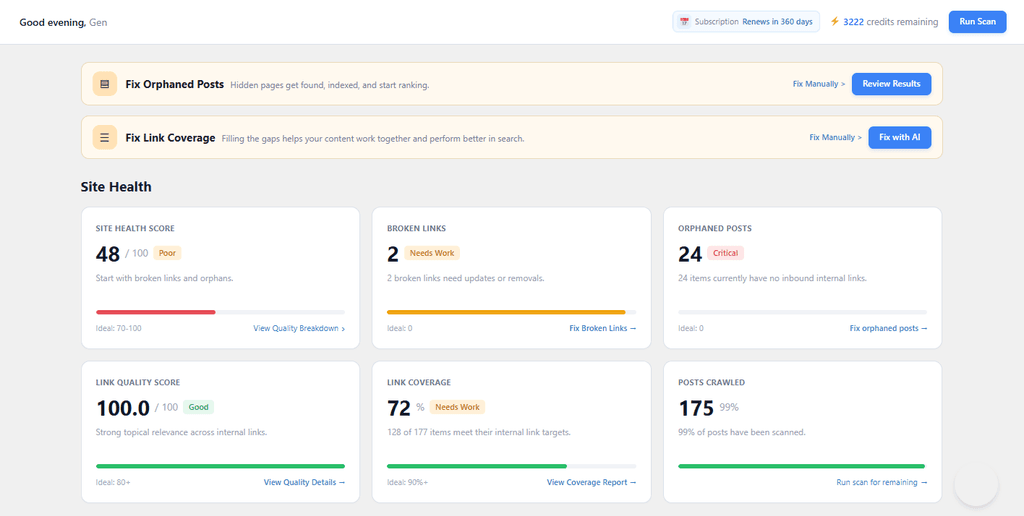Click the Run Scan button
The height and width of the screenshot is (516, 1024).
[x=977, y=22]
